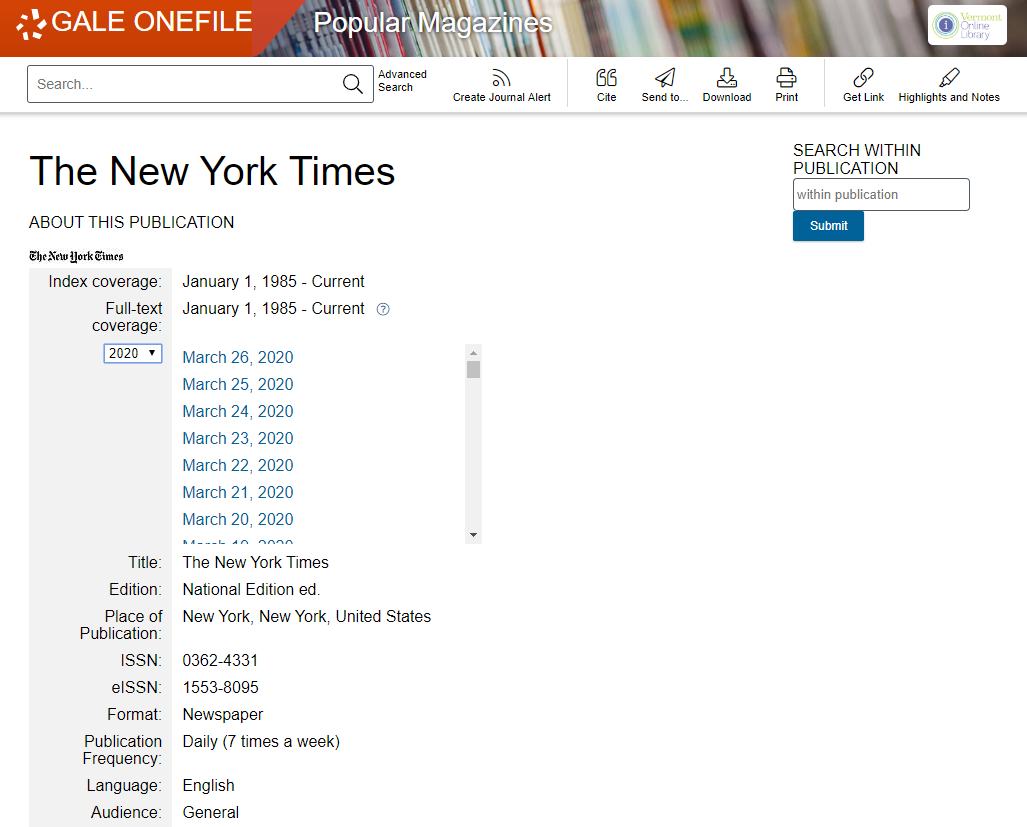The width and height of the screenshot is (1027, 827).
Task: Click the eISSN value 1553-8095
Action: 221,688
